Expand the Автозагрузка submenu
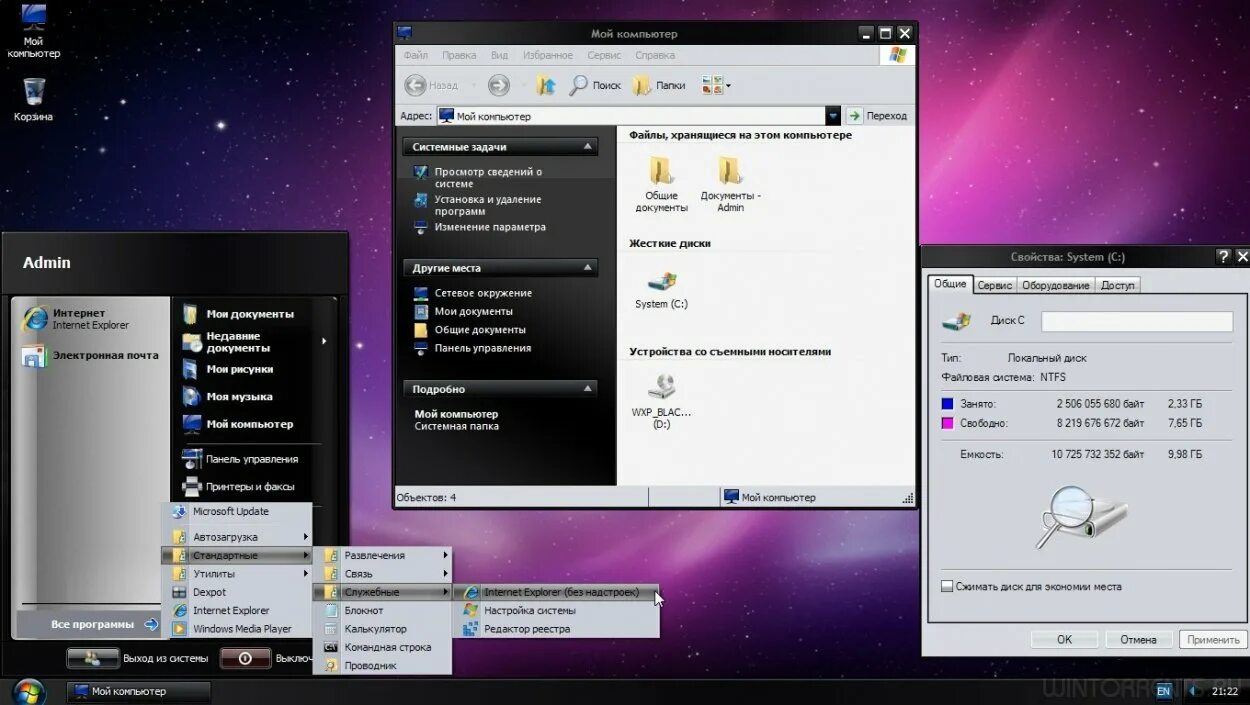 pyautogui.click(x=306, y=537)
